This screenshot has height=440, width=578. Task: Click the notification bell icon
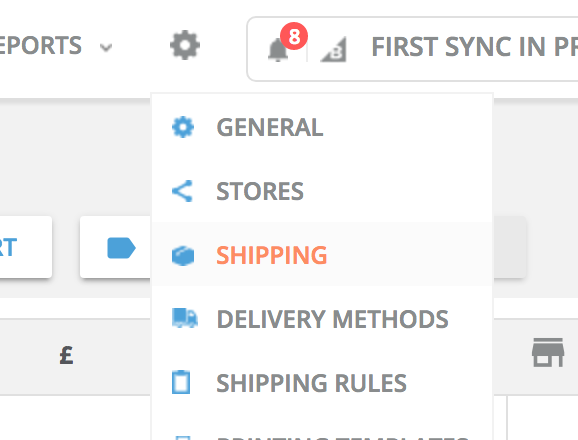pos(277,50)
